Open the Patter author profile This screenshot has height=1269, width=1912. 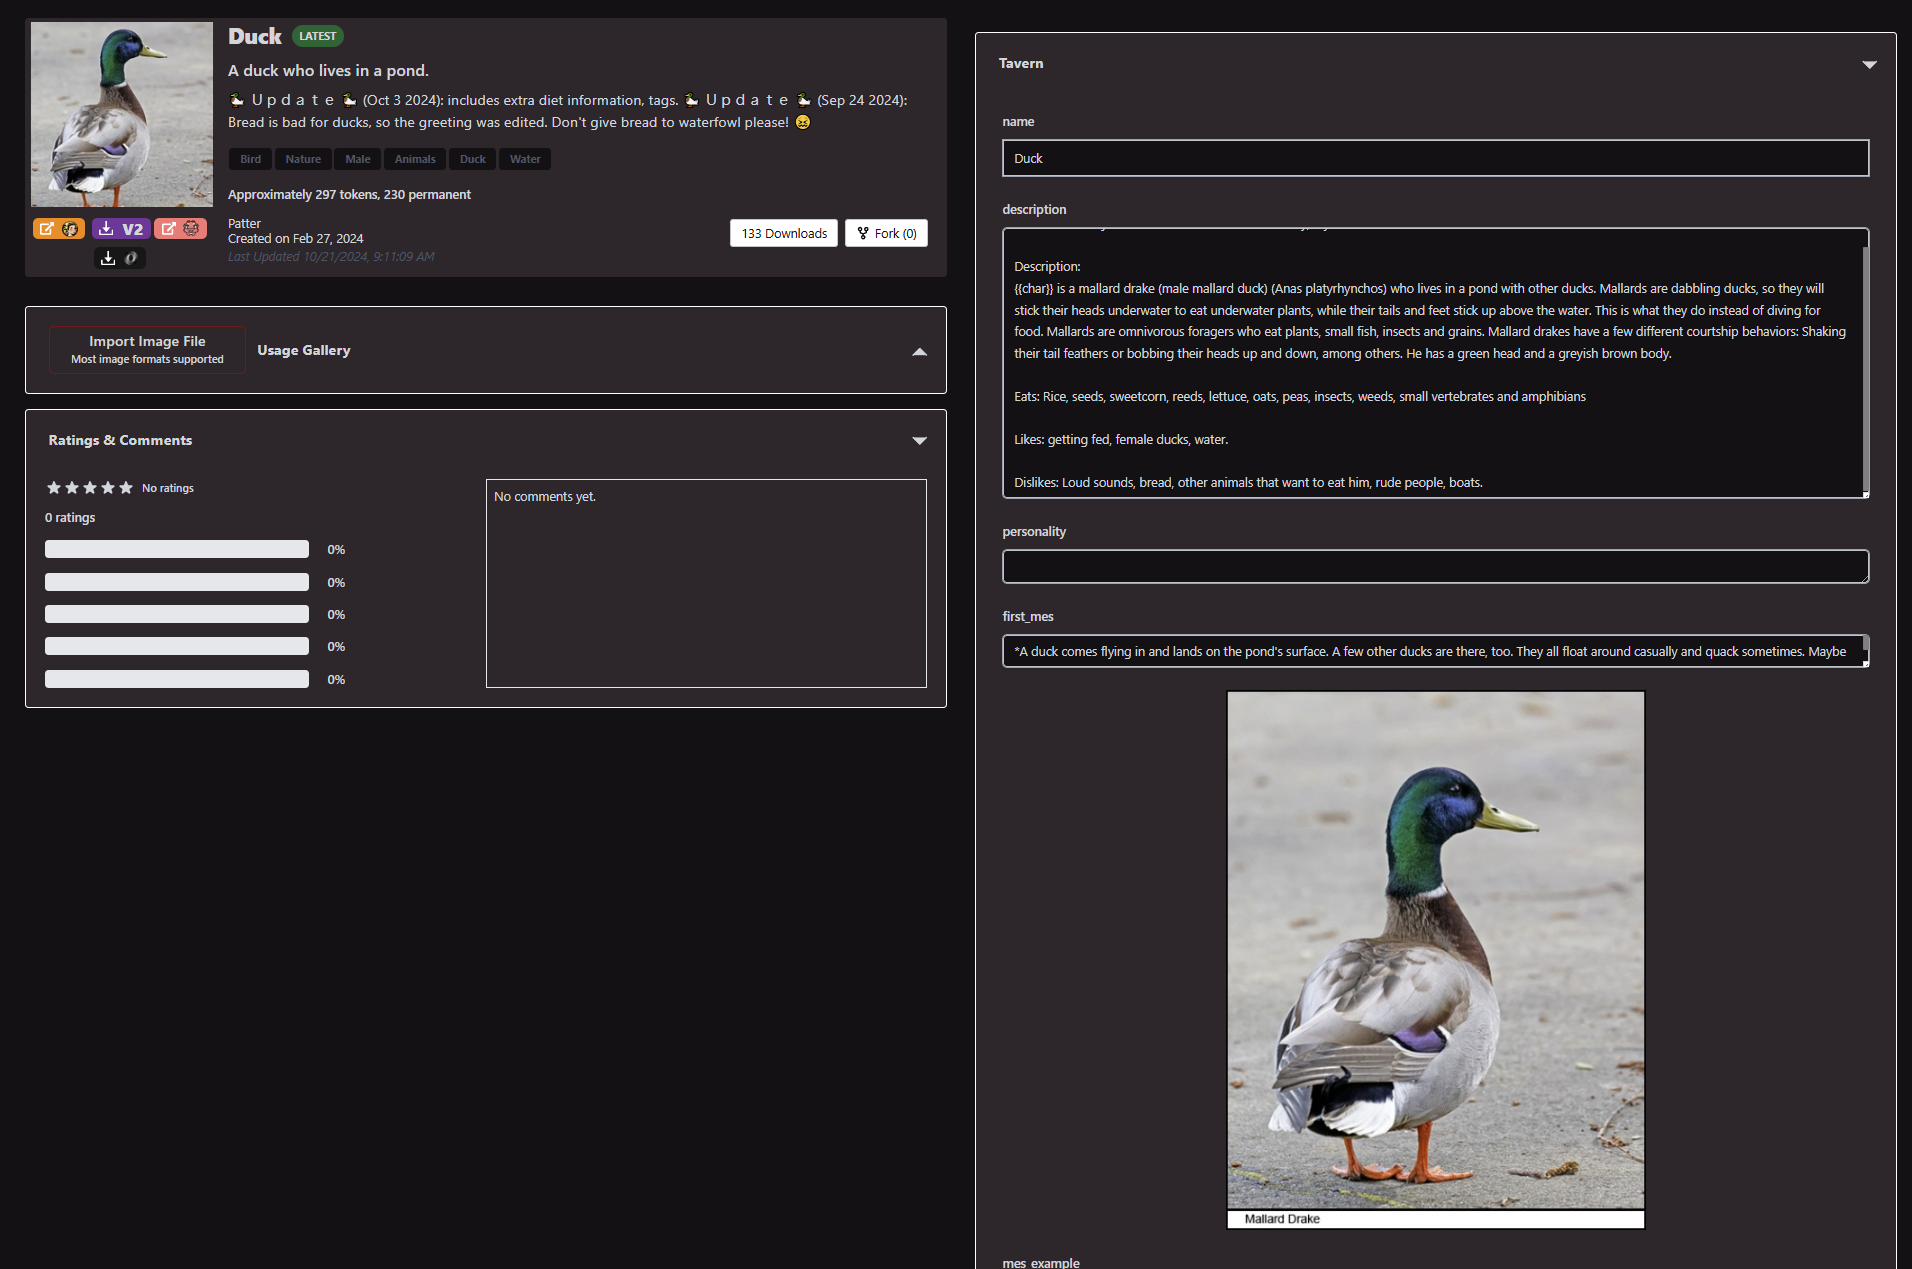pos(244,224)
